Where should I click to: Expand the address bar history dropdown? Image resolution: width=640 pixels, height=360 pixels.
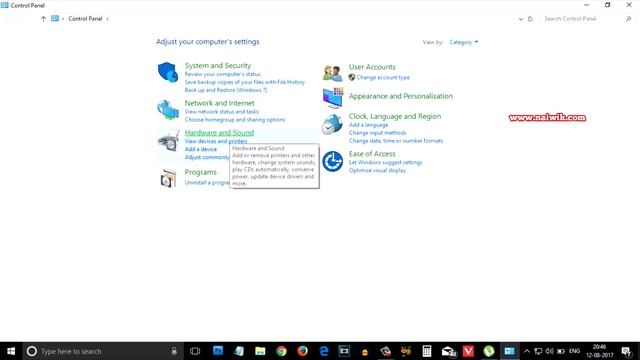tap(520, 19)
